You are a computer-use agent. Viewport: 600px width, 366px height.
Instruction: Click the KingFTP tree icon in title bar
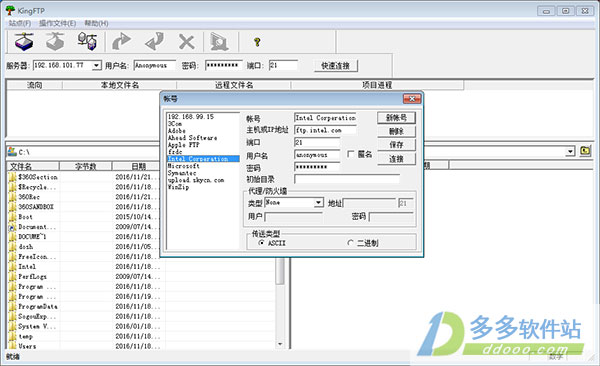click(10, 10)
